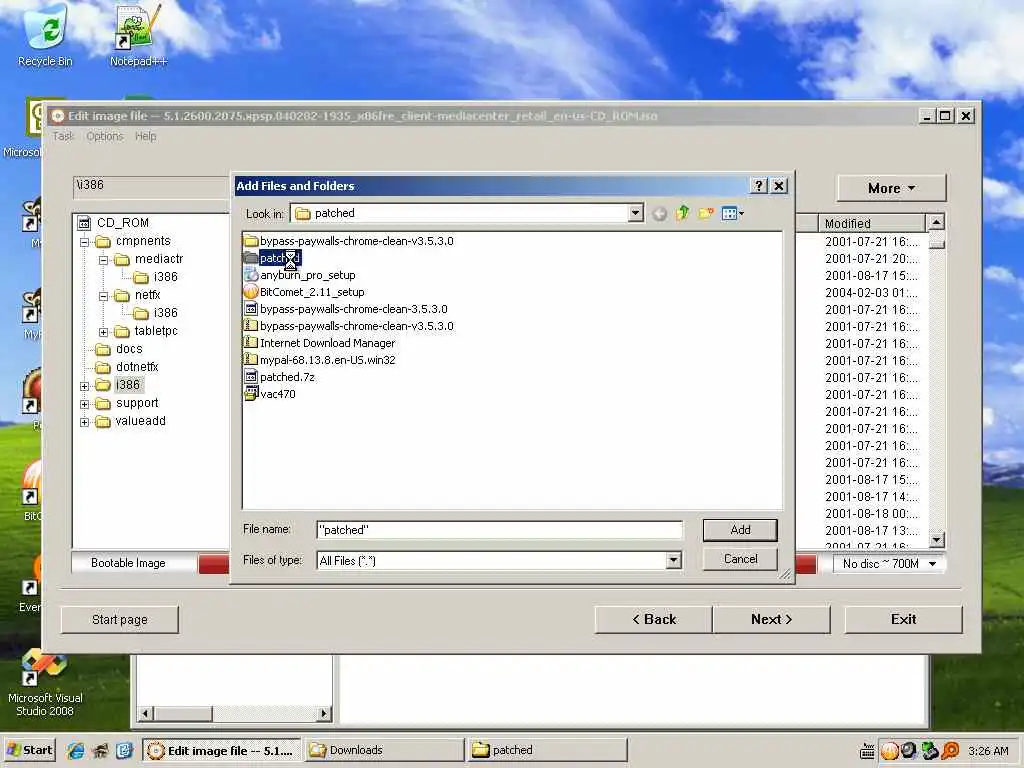Open the View menu icon in dialog
1024x768 pixels.
click(x=733, y=213)
